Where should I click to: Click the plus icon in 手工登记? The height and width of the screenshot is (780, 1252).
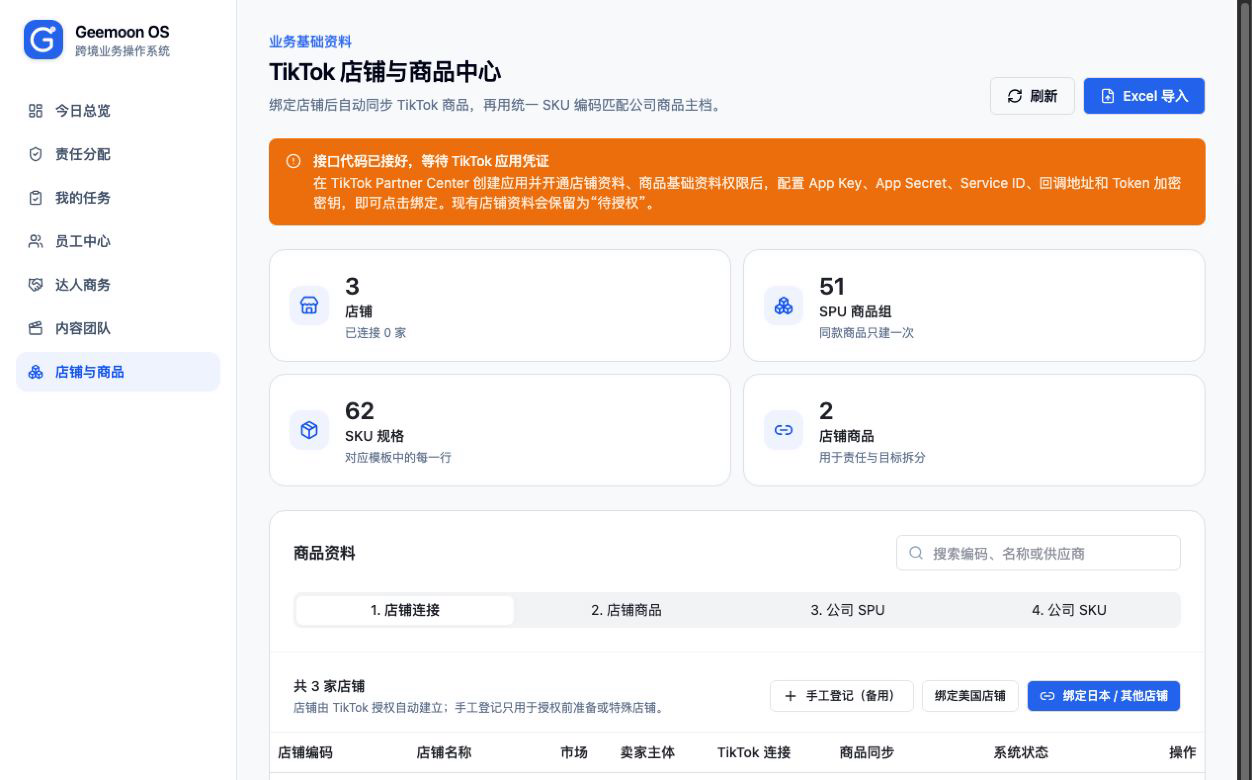790,696
